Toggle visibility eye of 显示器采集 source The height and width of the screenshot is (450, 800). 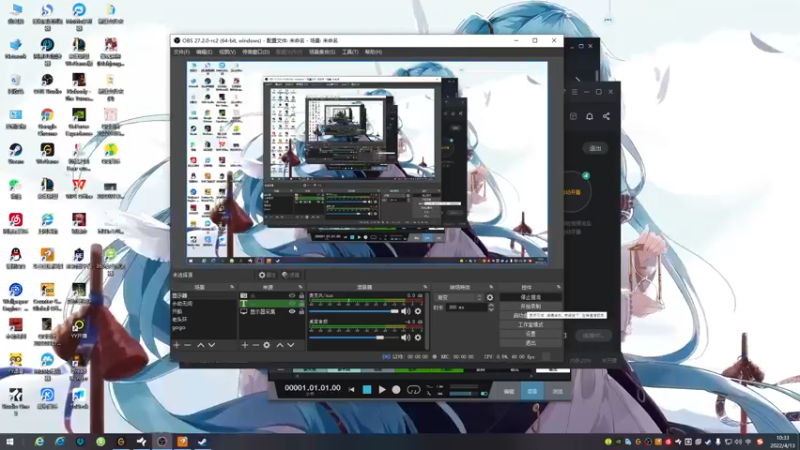point(292,312)
